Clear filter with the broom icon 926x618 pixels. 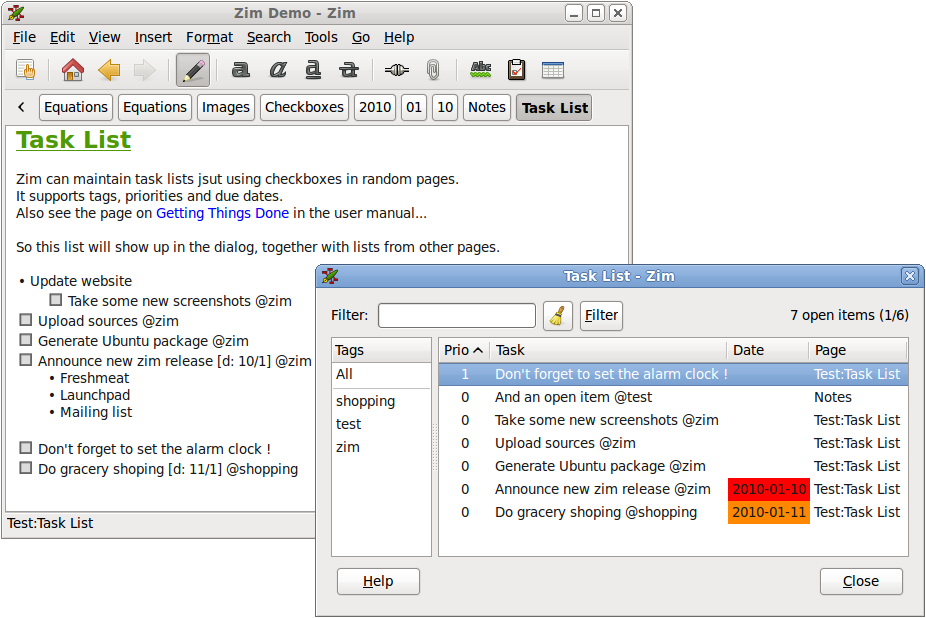(x=557, y=315)
